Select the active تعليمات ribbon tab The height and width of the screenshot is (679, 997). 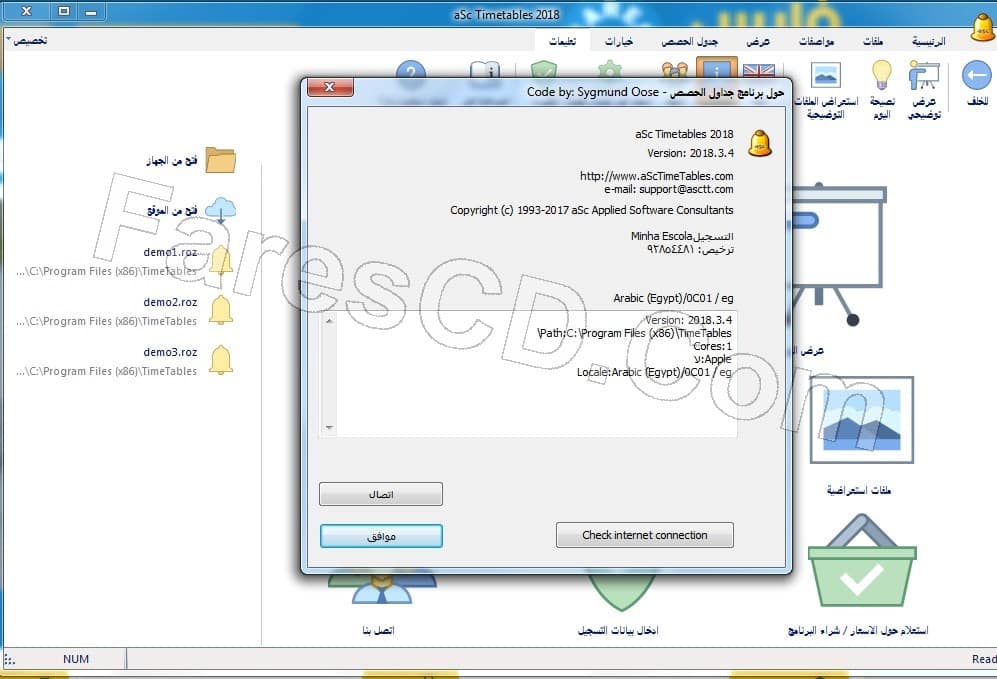pos(562,41)
